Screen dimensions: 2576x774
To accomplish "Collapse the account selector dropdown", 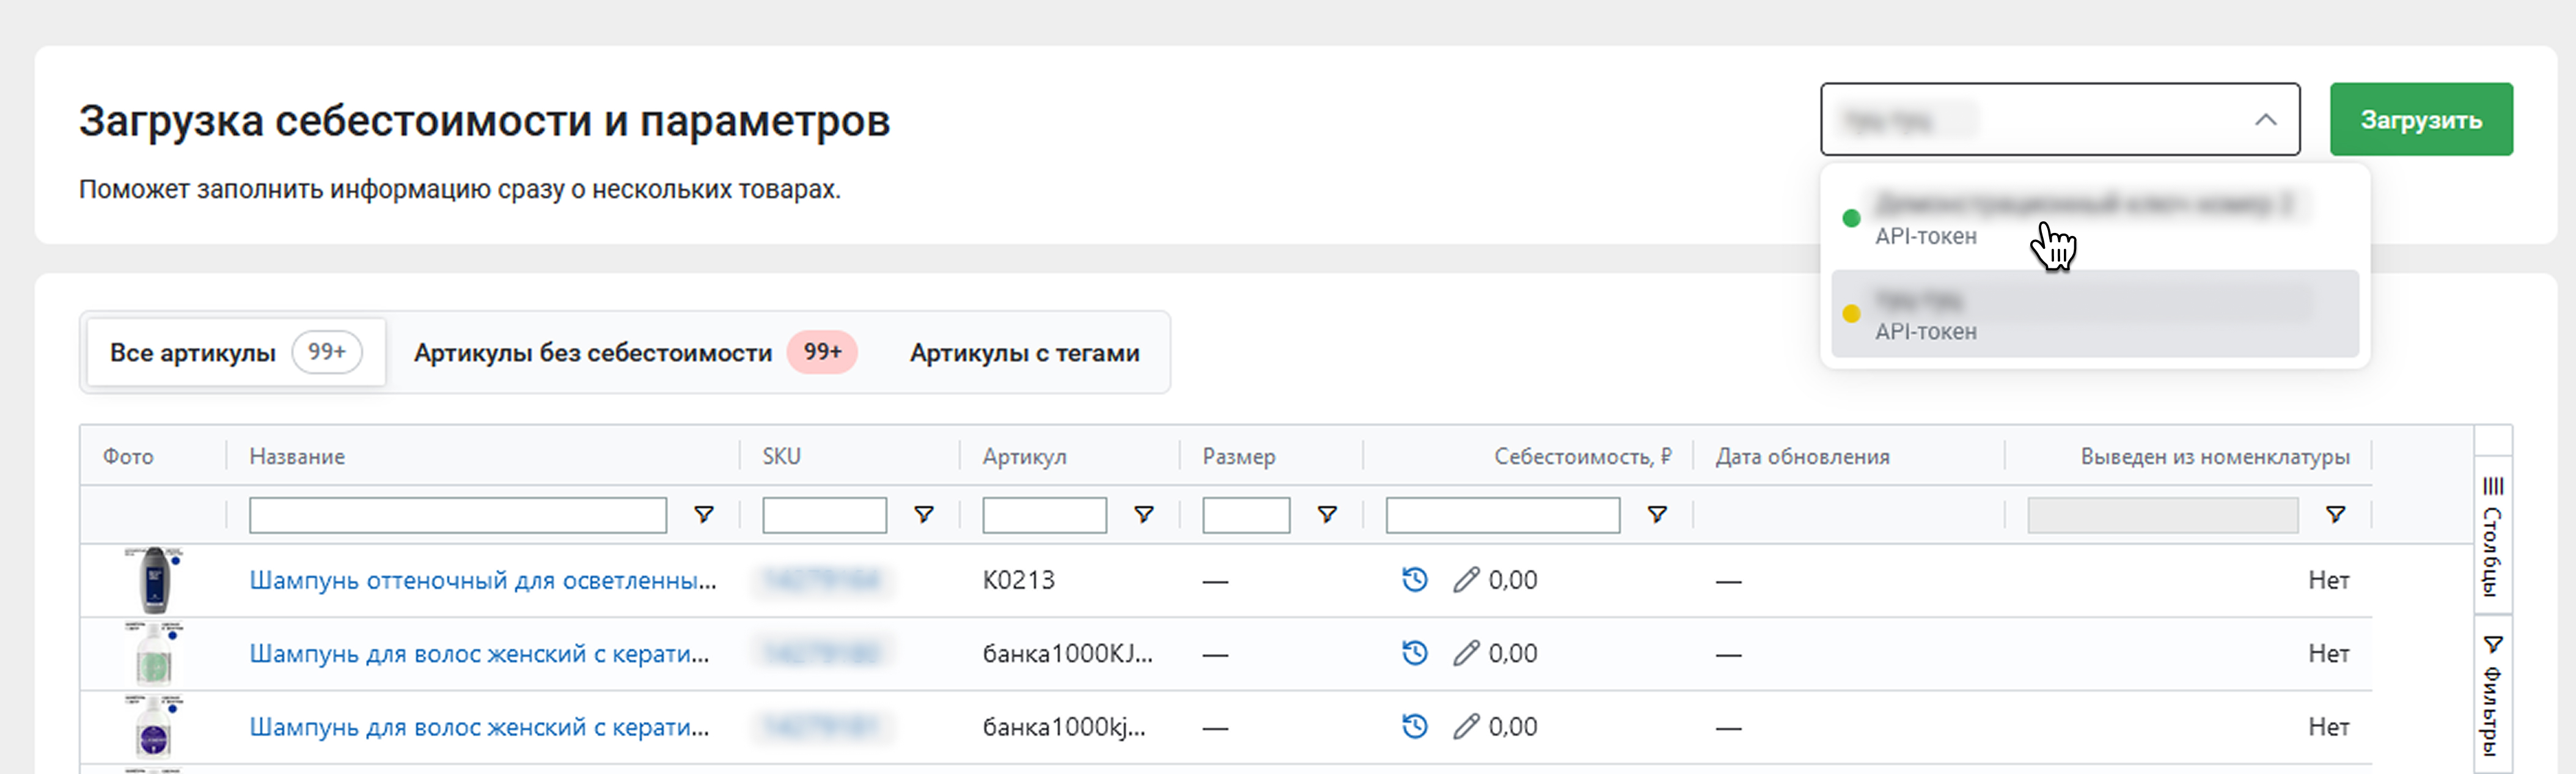I will (2265, 120).
